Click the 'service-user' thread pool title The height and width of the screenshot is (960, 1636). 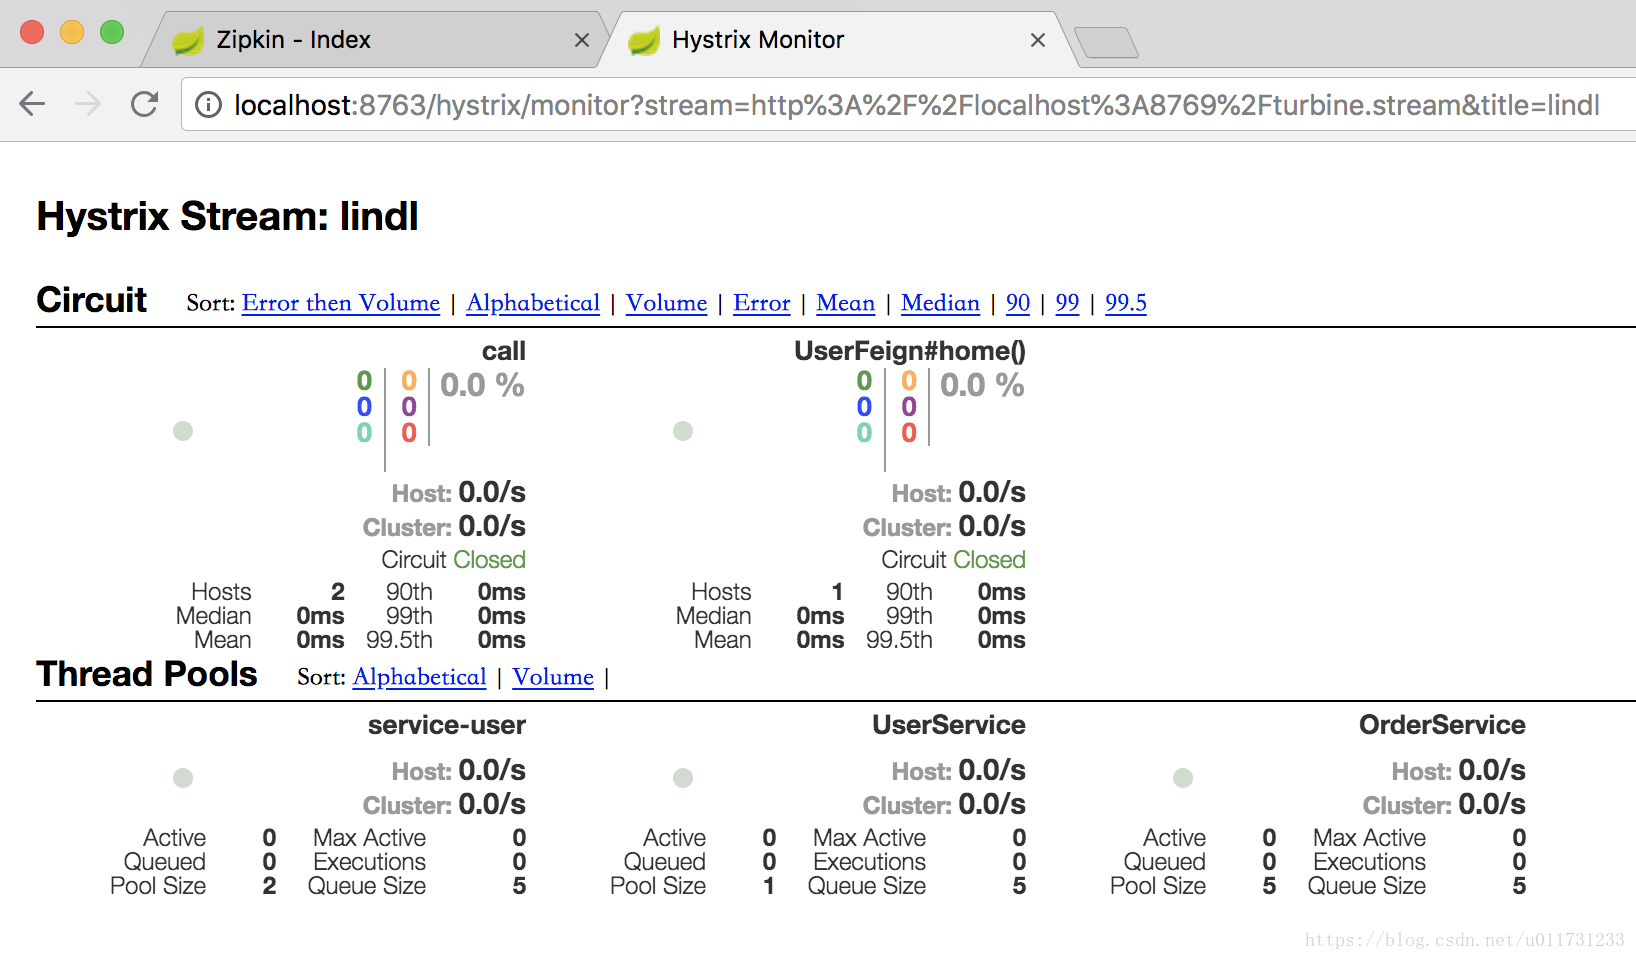pos(447,725)
